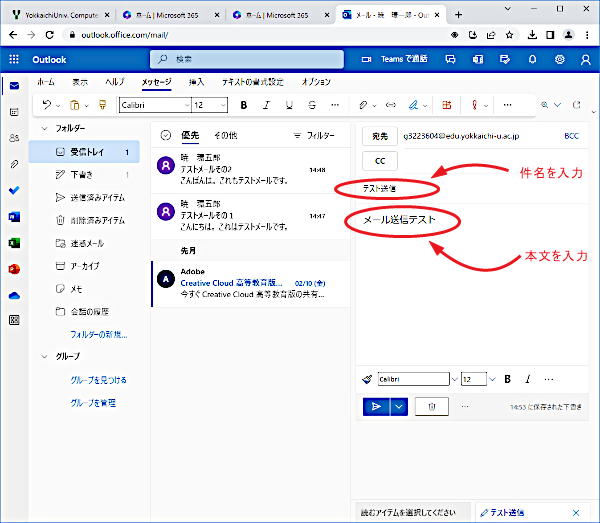Open the app launcher grid icon
600x523 pixels.
[x=14, y=59]
